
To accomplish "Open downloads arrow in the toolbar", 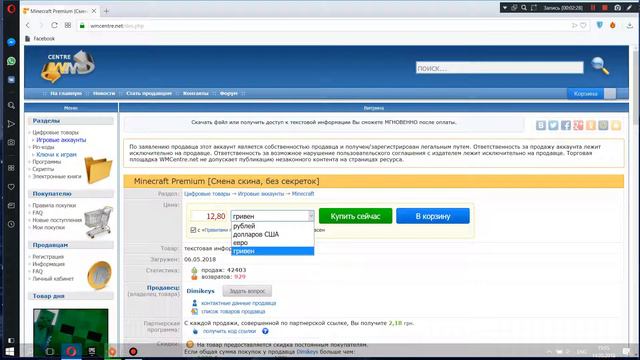I will point(629,25).
